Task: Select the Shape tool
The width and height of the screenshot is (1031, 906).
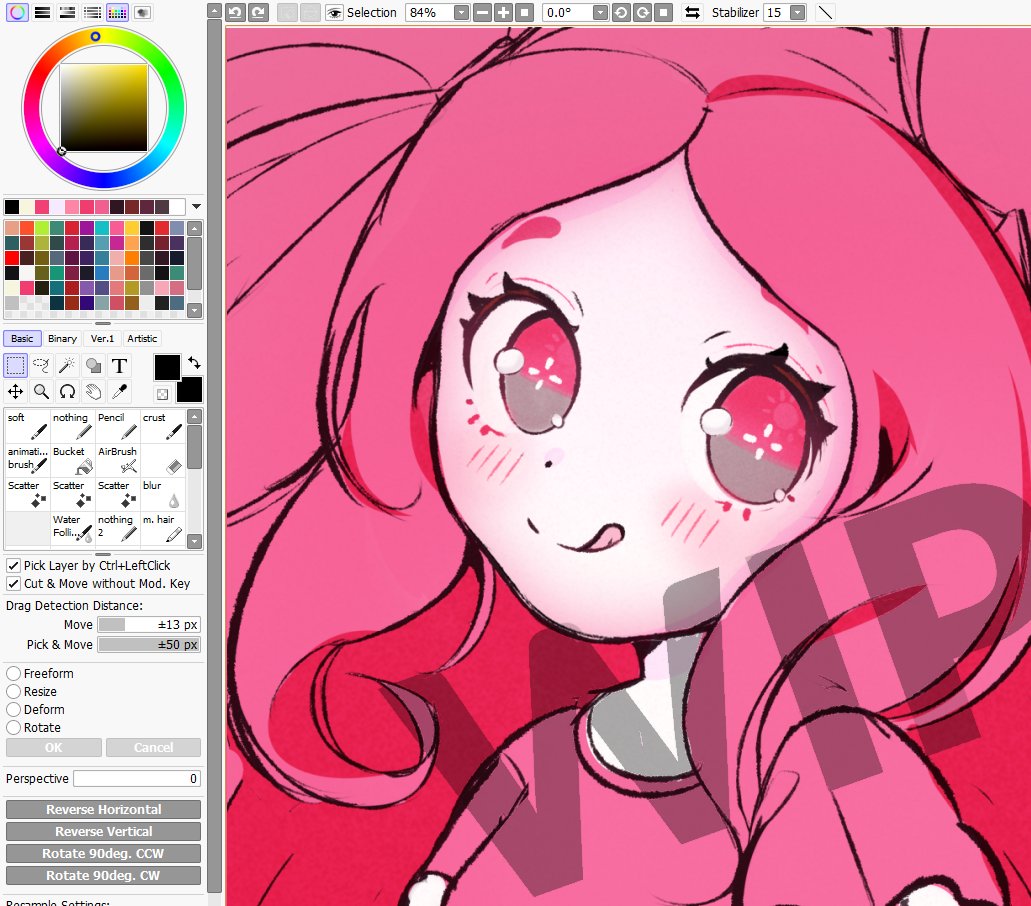Action: (93, 365)
